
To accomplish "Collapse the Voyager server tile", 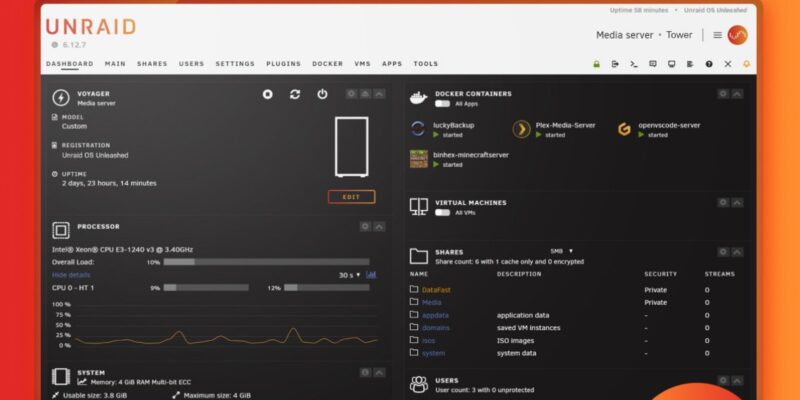I will pyautogui.click(x=380, y=94).
